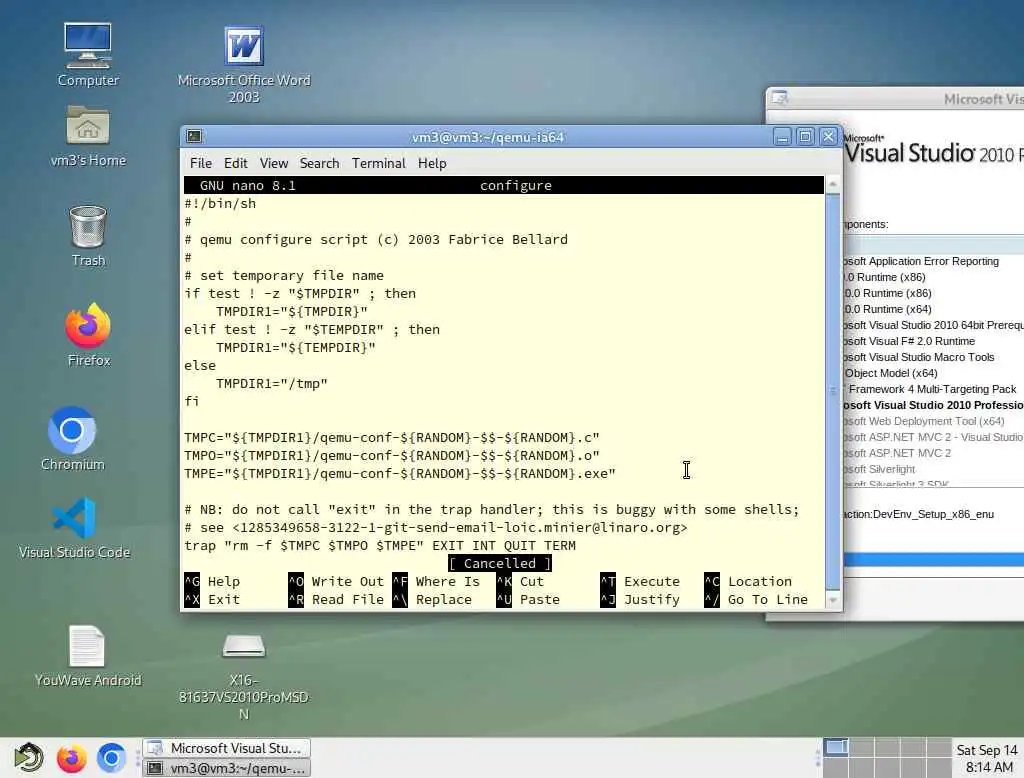Click the trap "rm -f" command line
Viewport: 1024px width, 778px height.
380,545
